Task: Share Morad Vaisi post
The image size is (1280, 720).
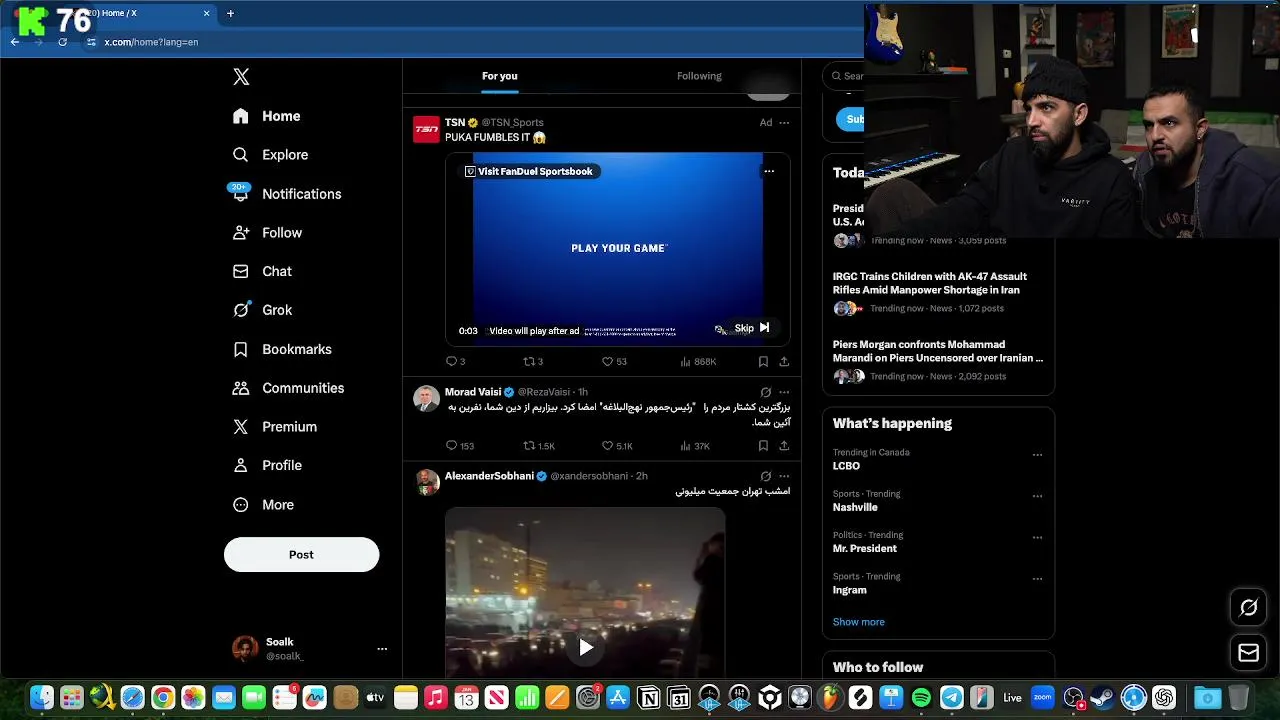Action: (784, 446)
